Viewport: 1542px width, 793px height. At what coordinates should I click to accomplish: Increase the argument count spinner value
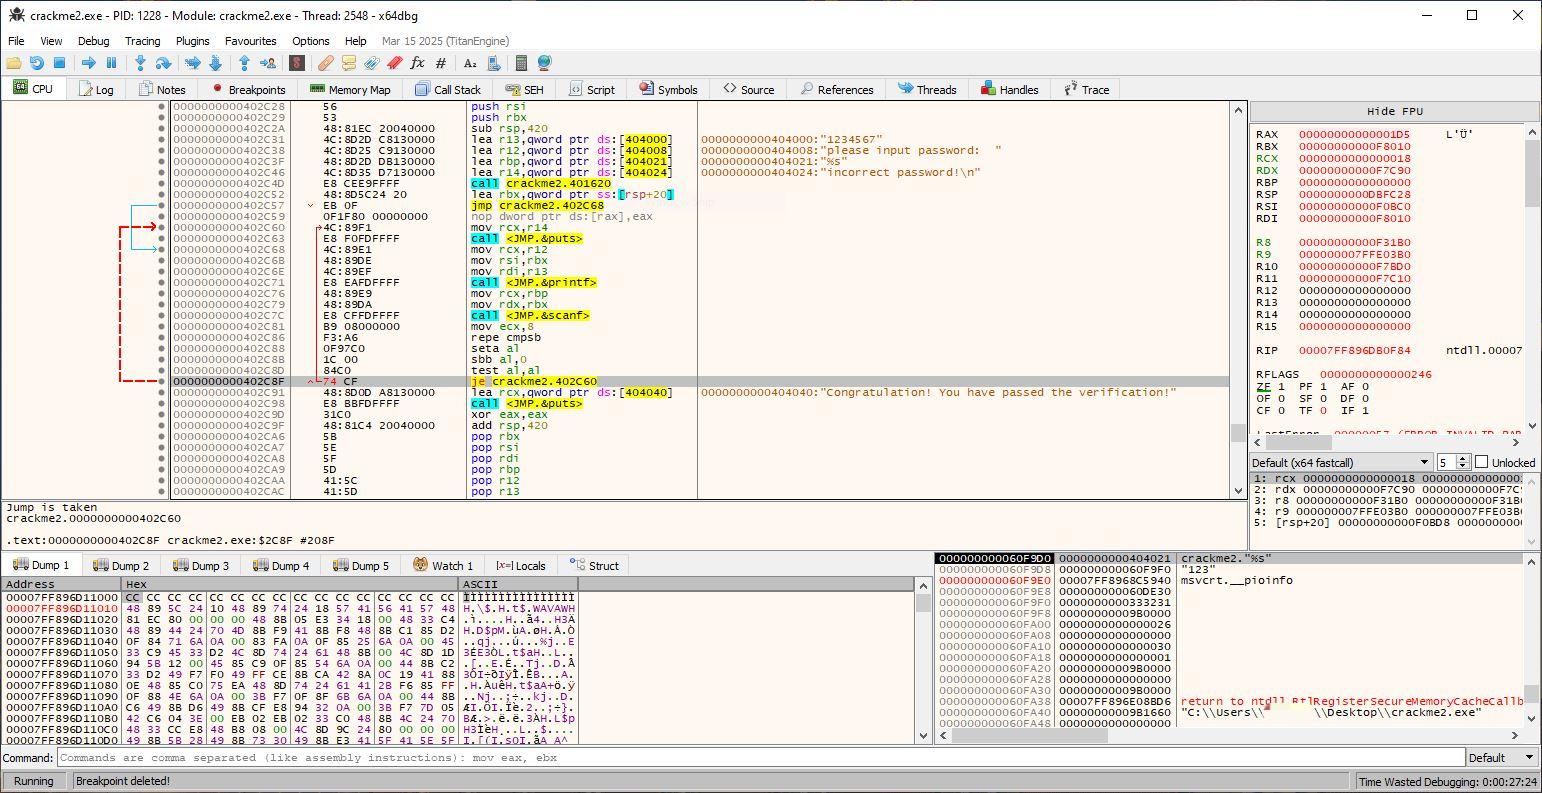(x=1463, y=458)
